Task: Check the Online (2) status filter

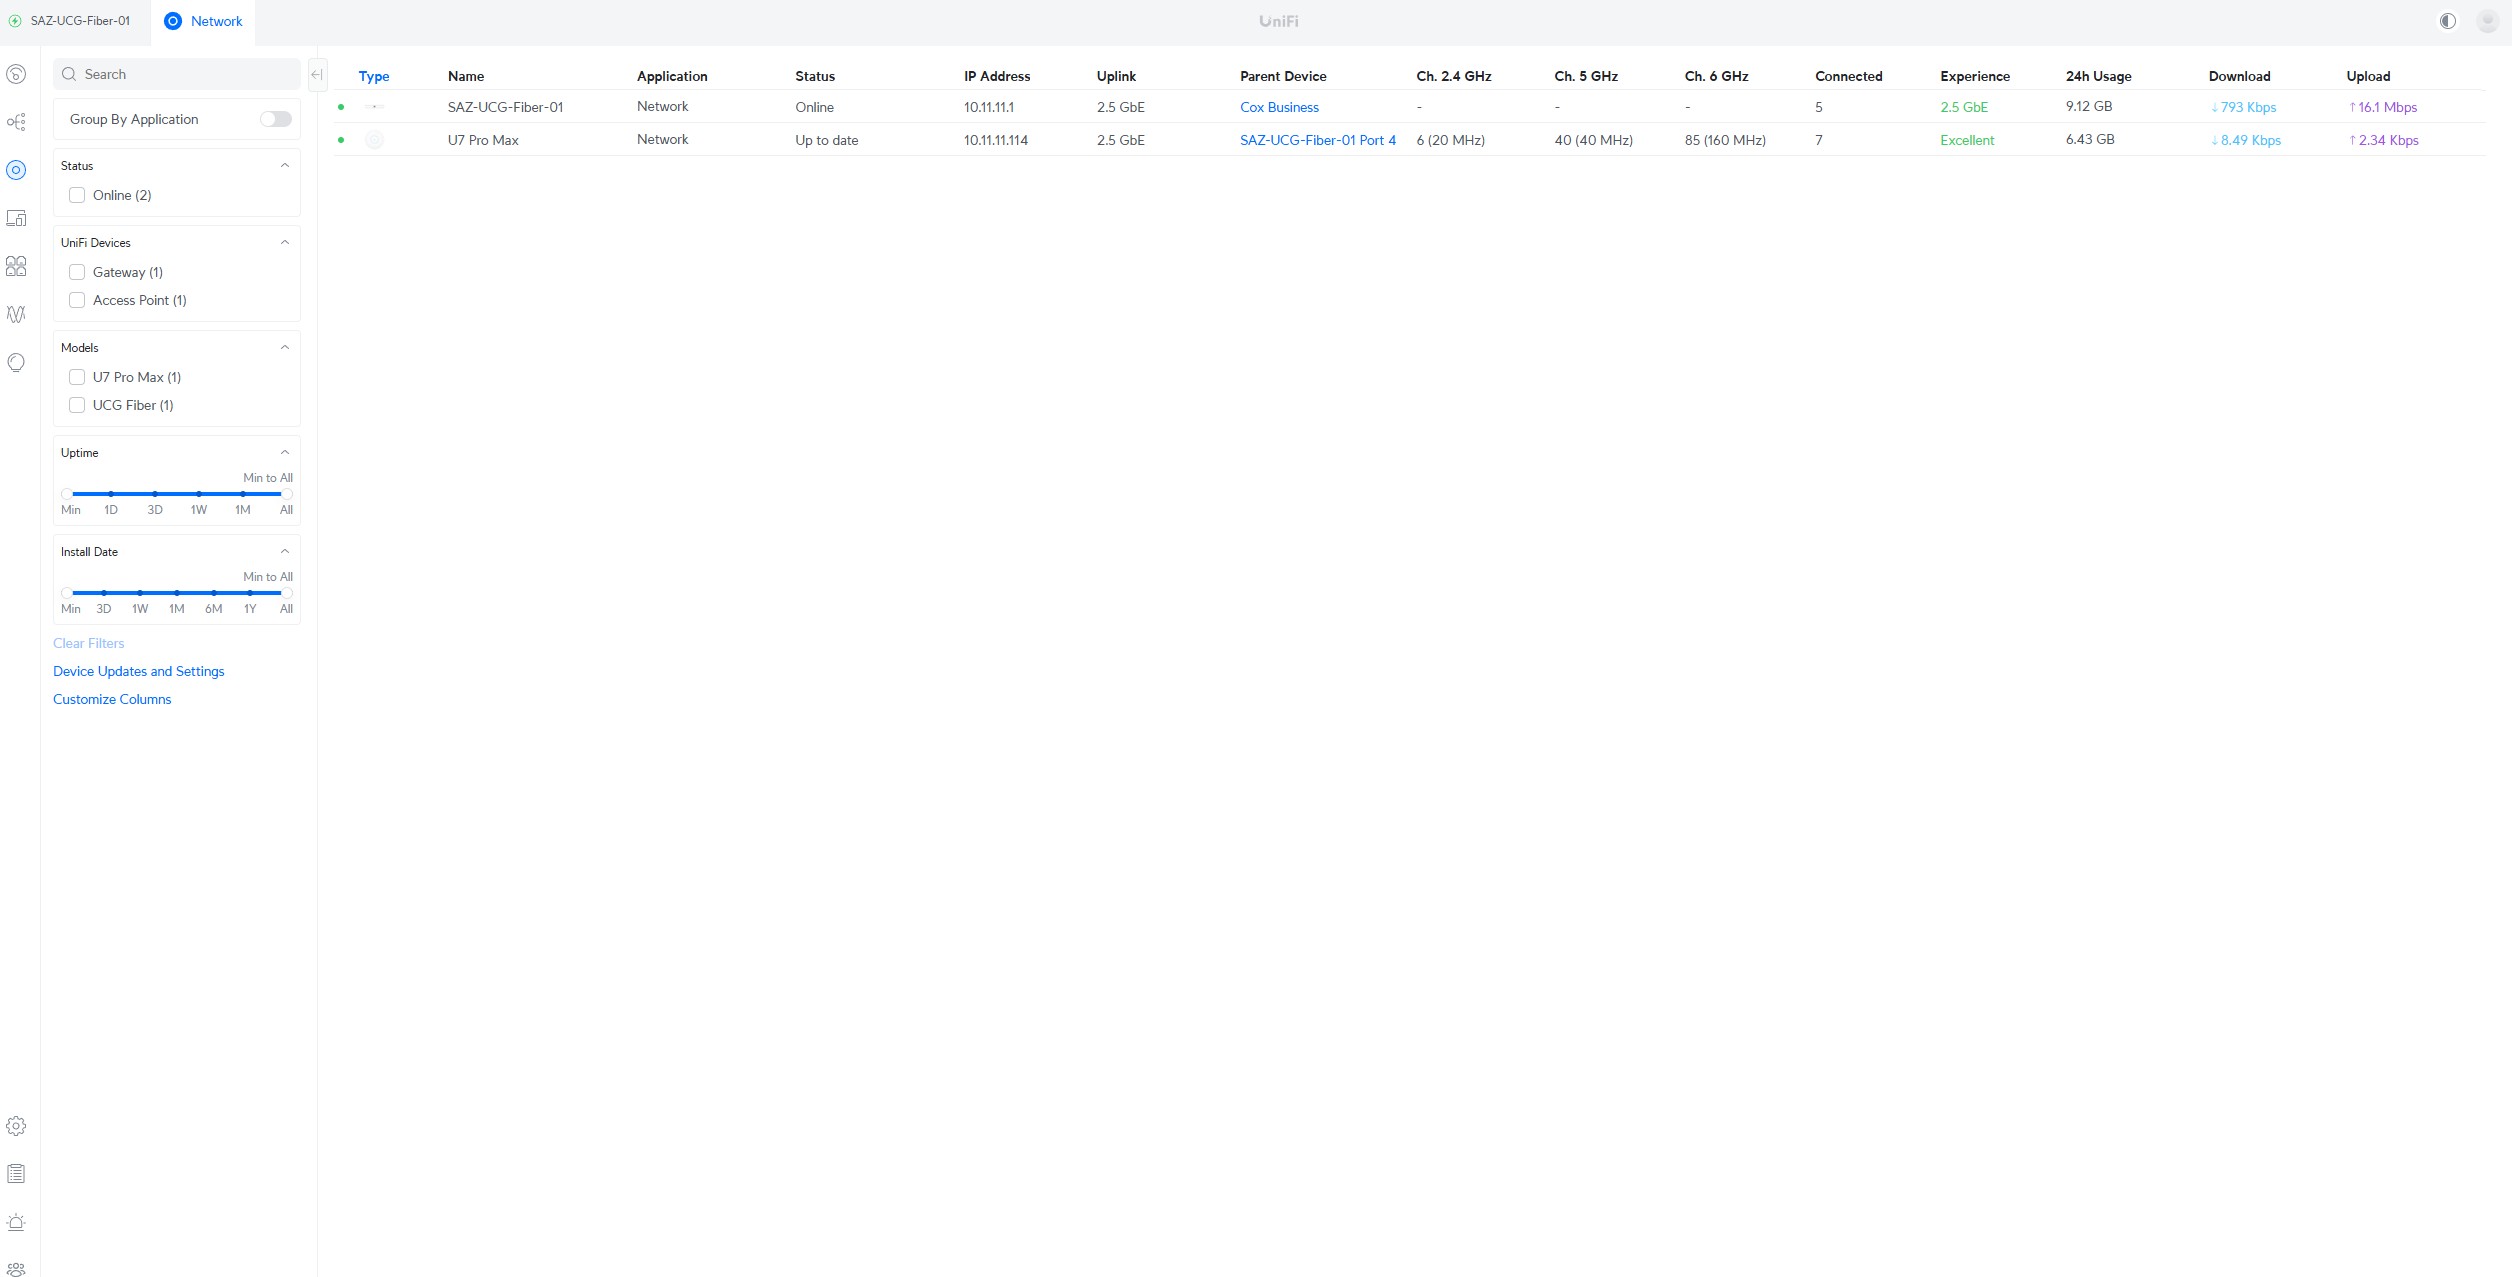Action: 77,195
